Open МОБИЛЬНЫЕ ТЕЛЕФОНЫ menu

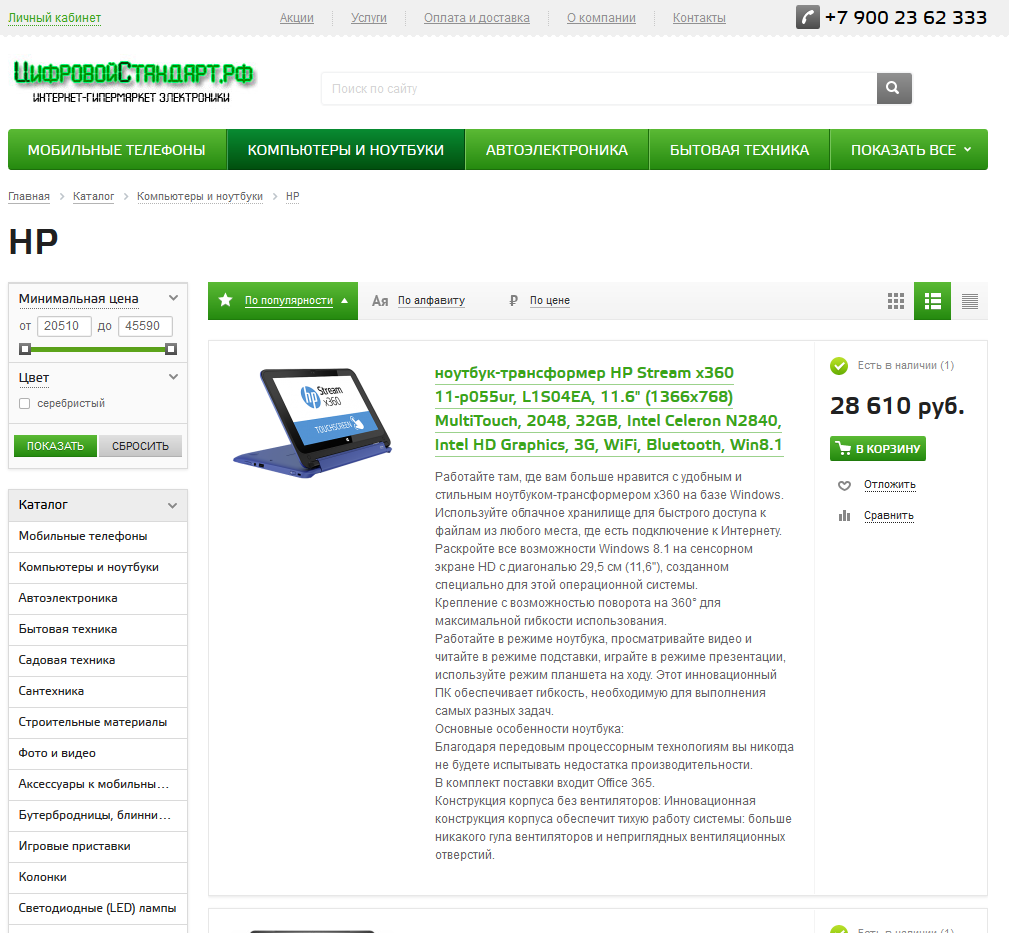(x=116, y=149)
